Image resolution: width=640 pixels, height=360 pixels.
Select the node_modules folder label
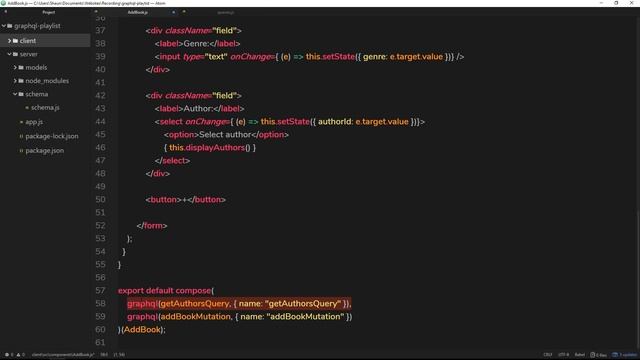click(47, 81)
